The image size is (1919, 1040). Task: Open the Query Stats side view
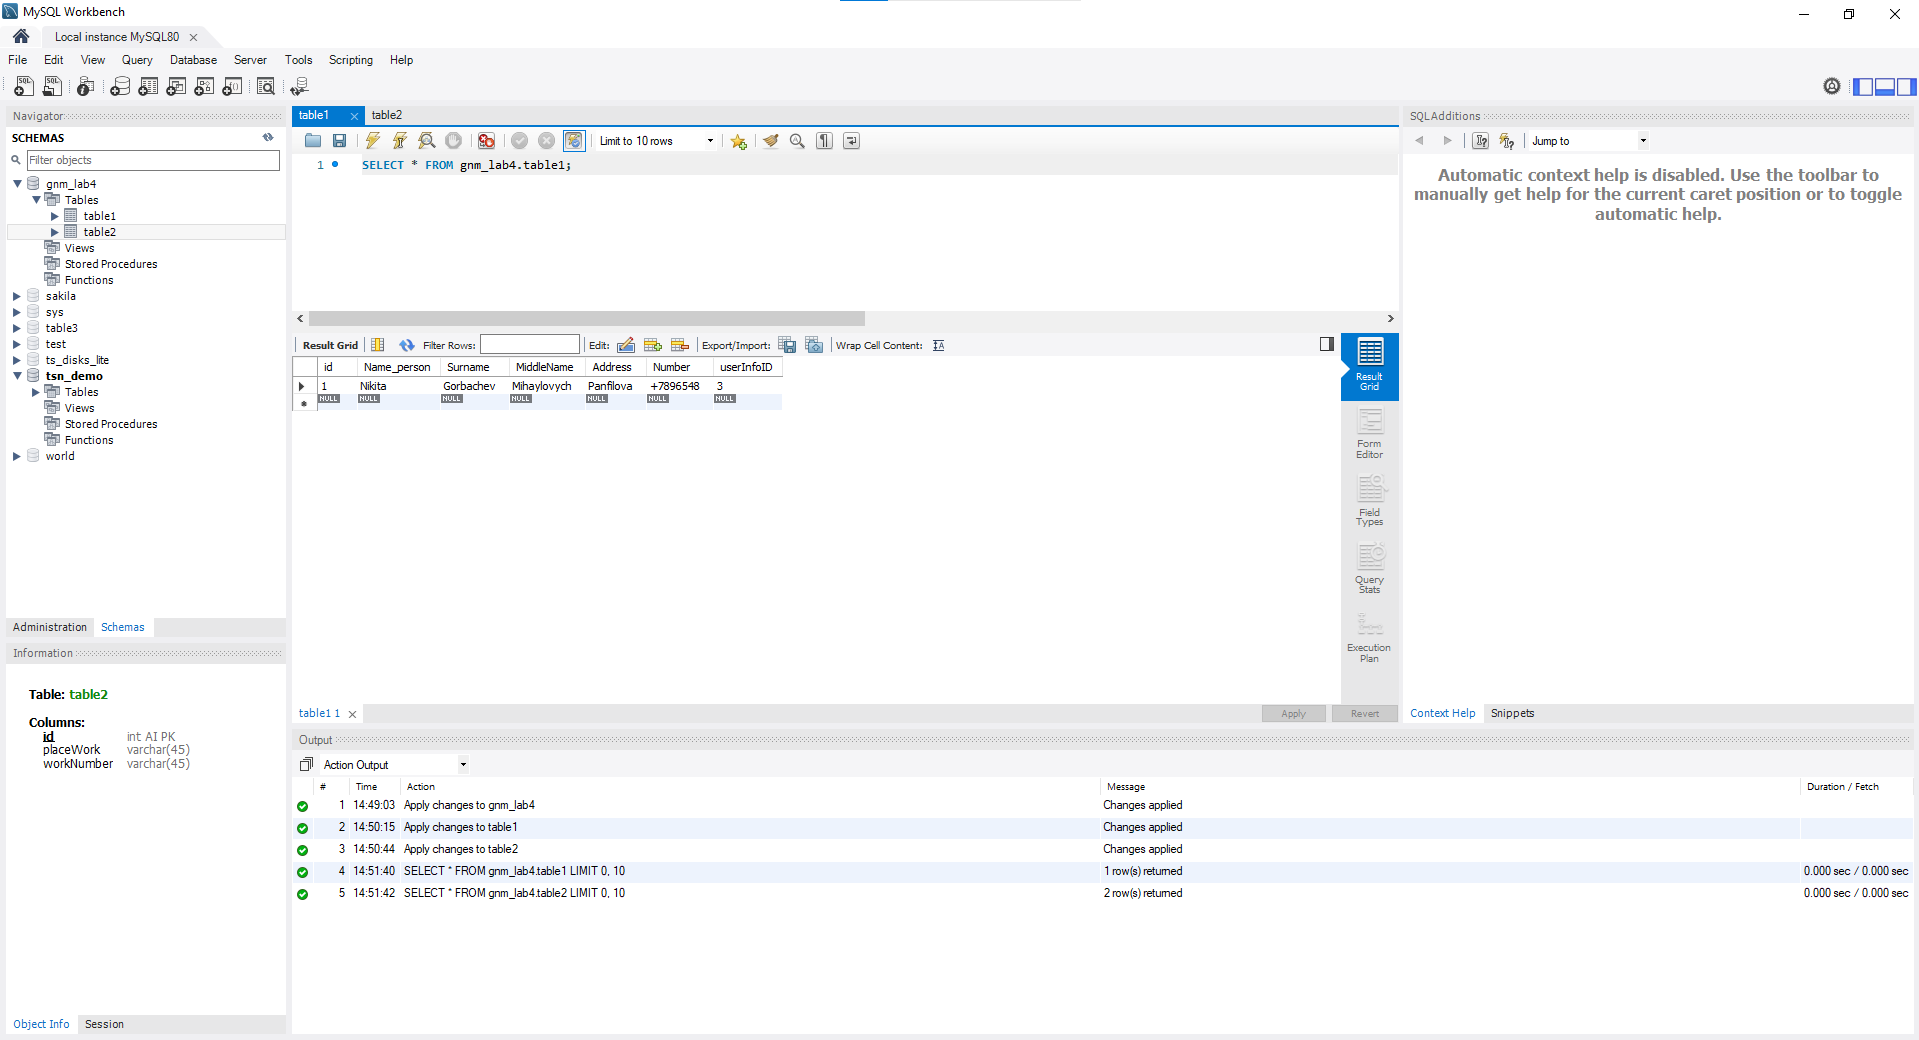(1370, 568)
